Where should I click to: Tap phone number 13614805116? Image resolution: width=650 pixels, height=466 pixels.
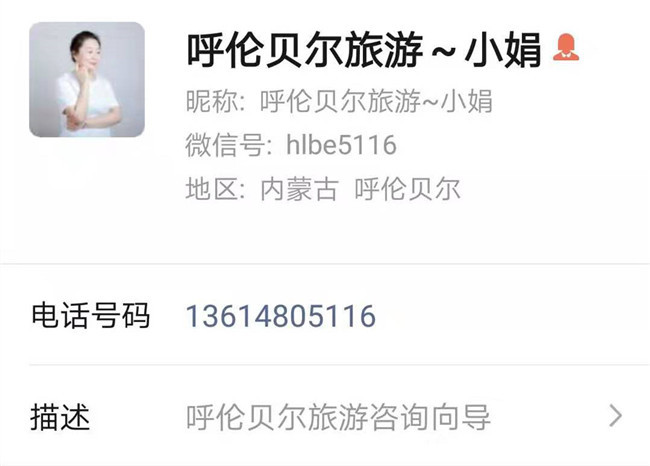coord(281,316)
